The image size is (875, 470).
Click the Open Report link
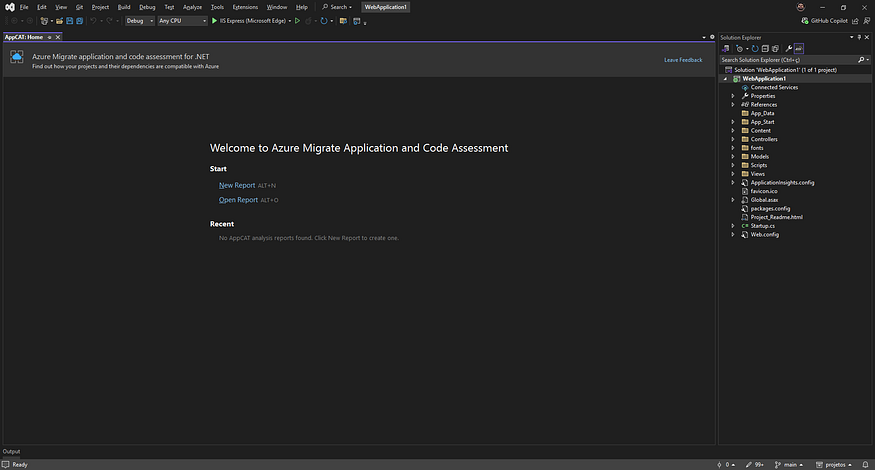pos(238,200)
